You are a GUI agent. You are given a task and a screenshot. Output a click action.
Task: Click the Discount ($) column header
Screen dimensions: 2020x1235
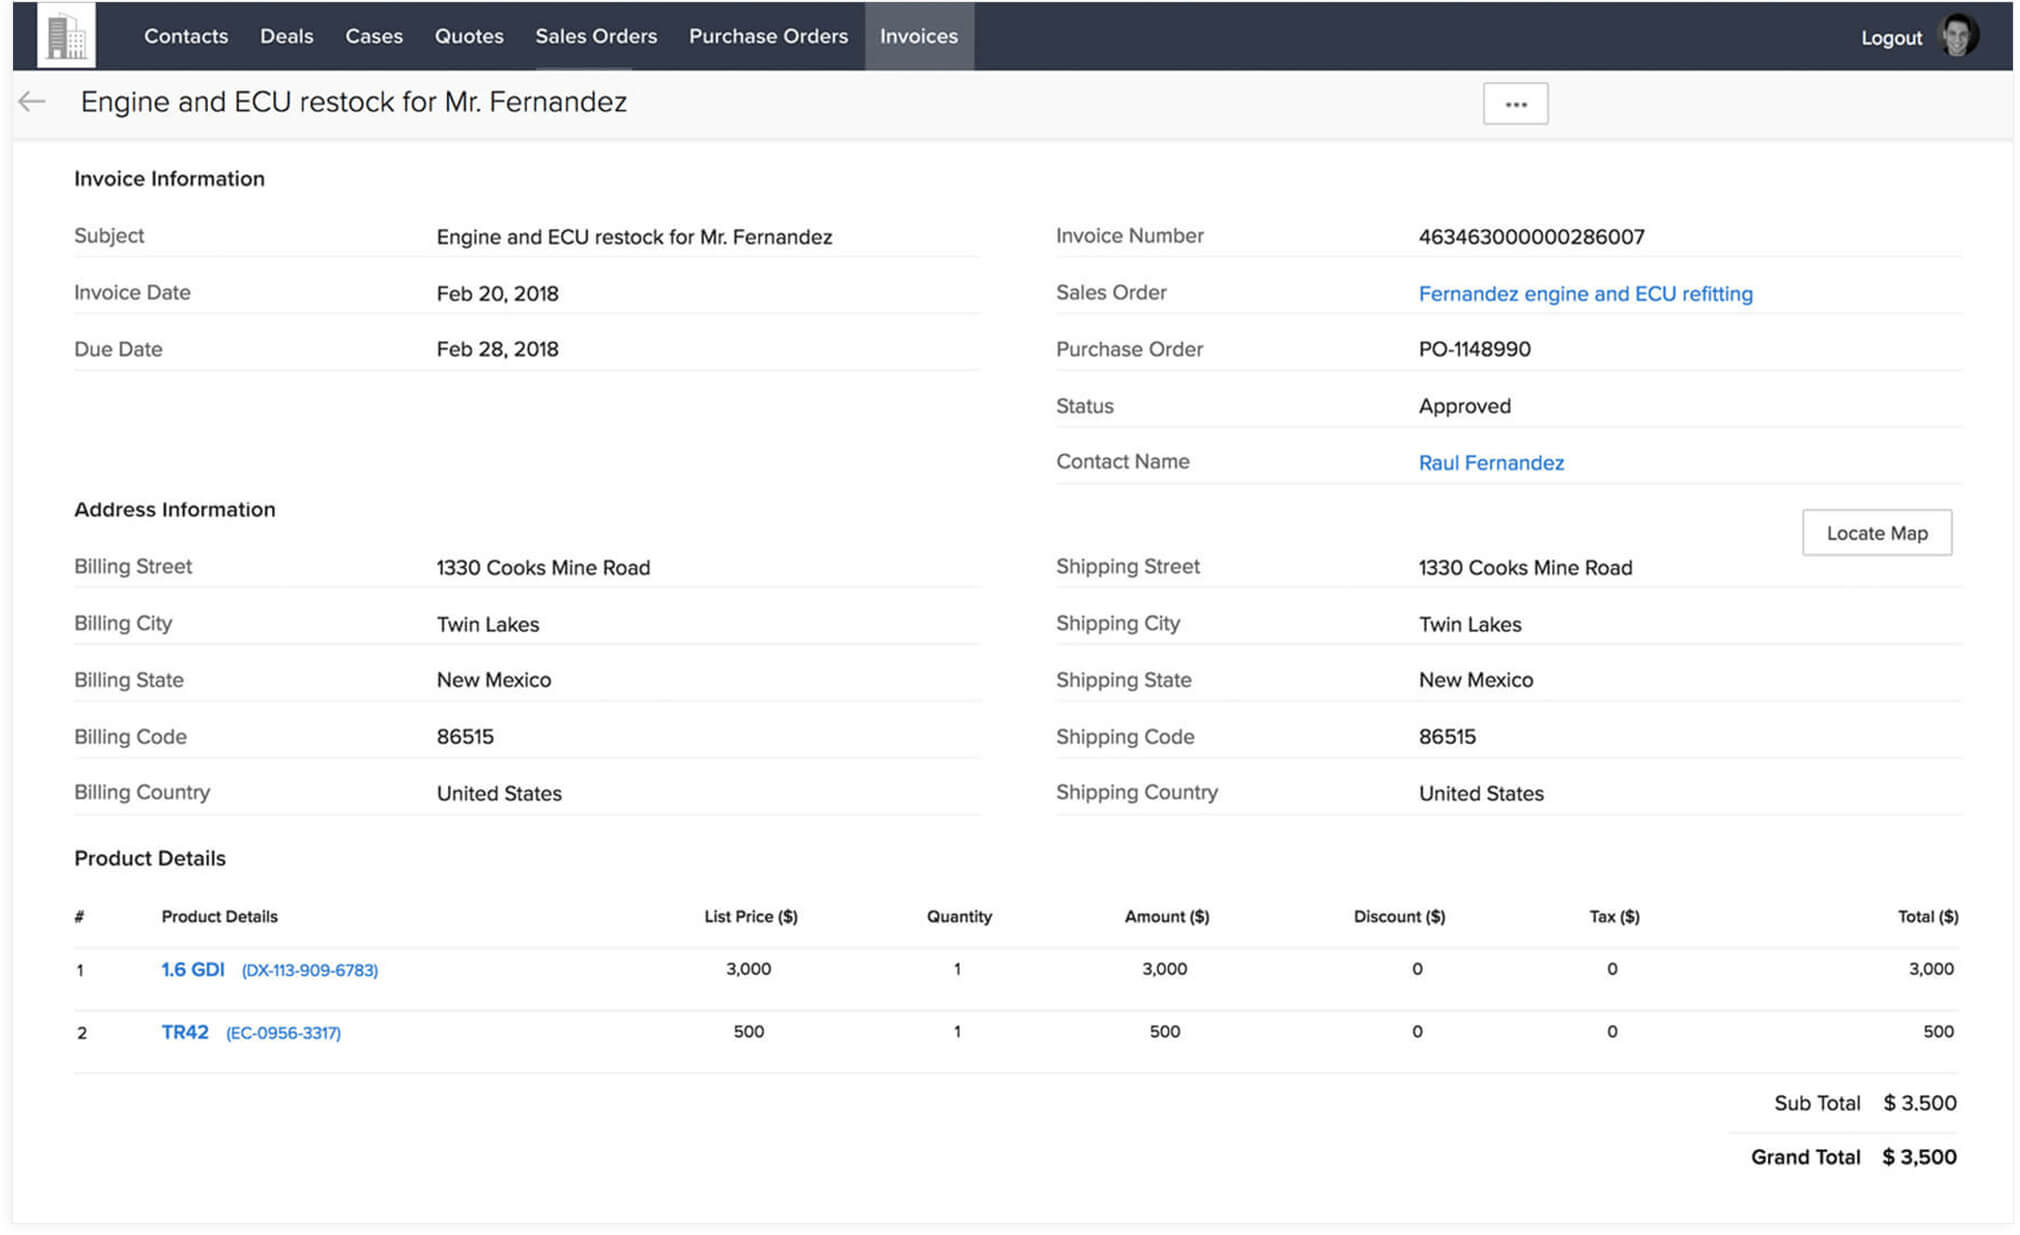1399,917
